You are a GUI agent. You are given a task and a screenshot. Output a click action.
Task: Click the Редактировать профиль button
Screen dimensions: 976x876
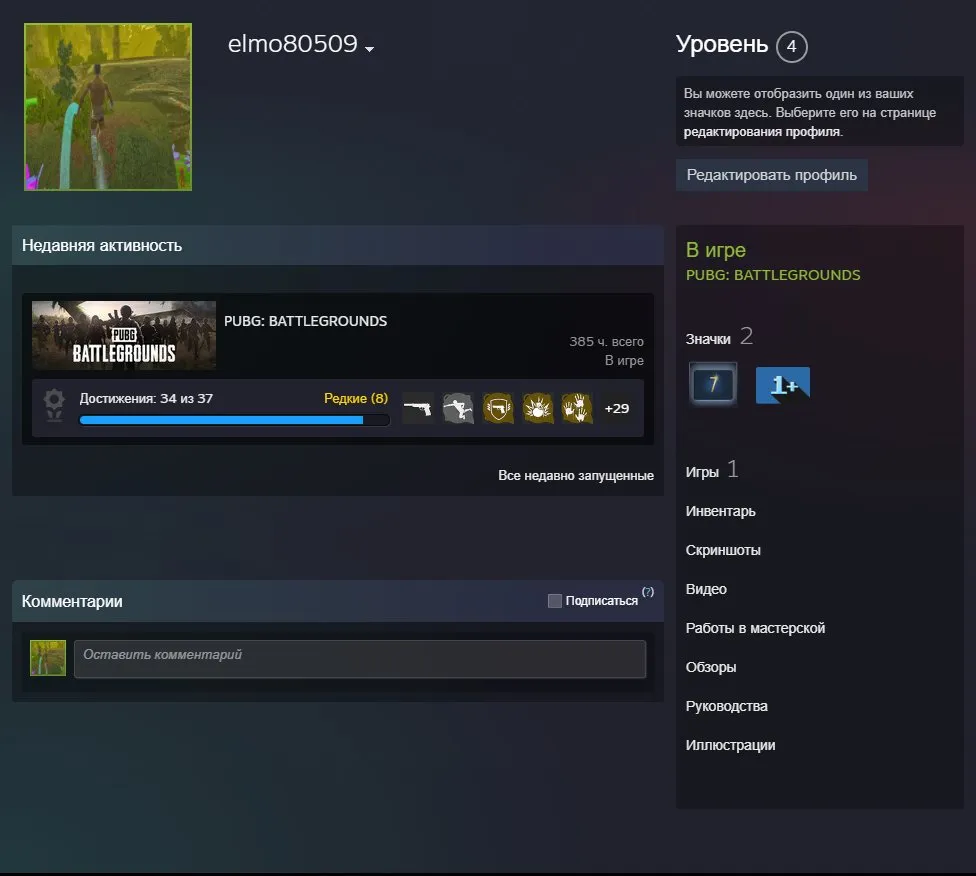click(x=772, y=175)
